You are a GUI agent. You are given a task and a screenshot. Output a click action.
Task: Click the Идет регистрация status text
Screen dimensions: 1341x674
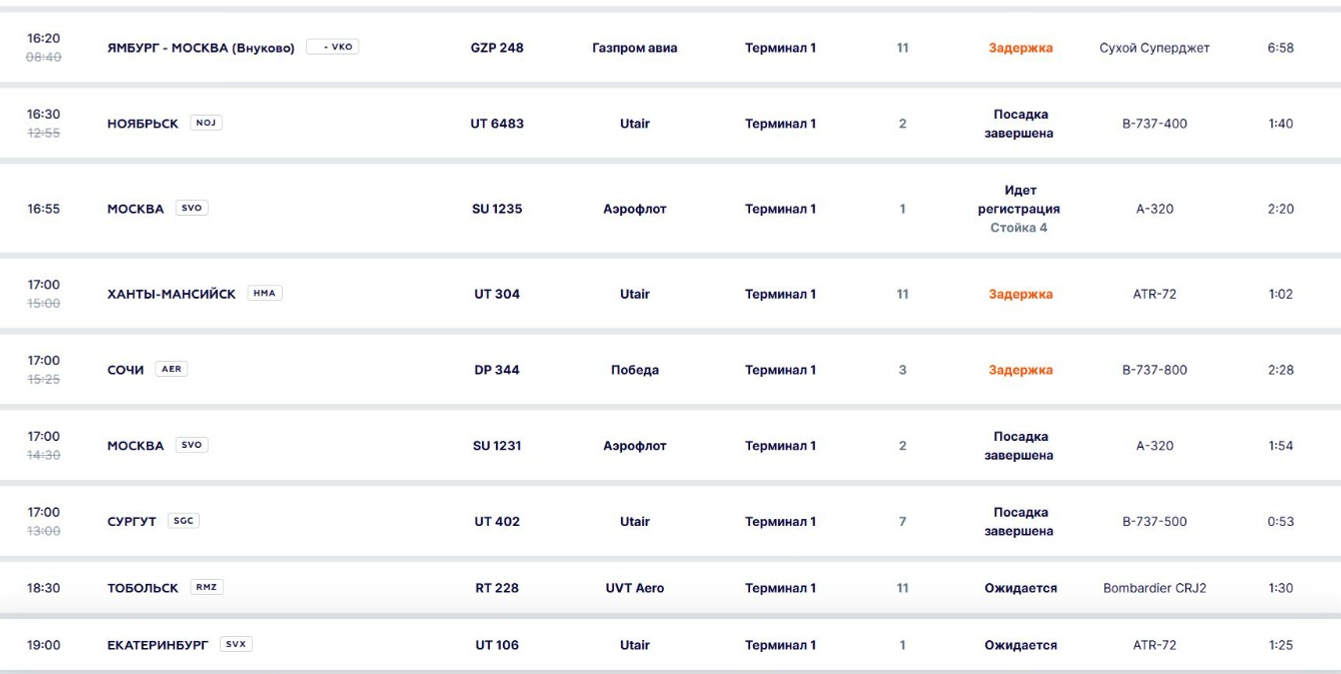click(x=1019, y=200)
